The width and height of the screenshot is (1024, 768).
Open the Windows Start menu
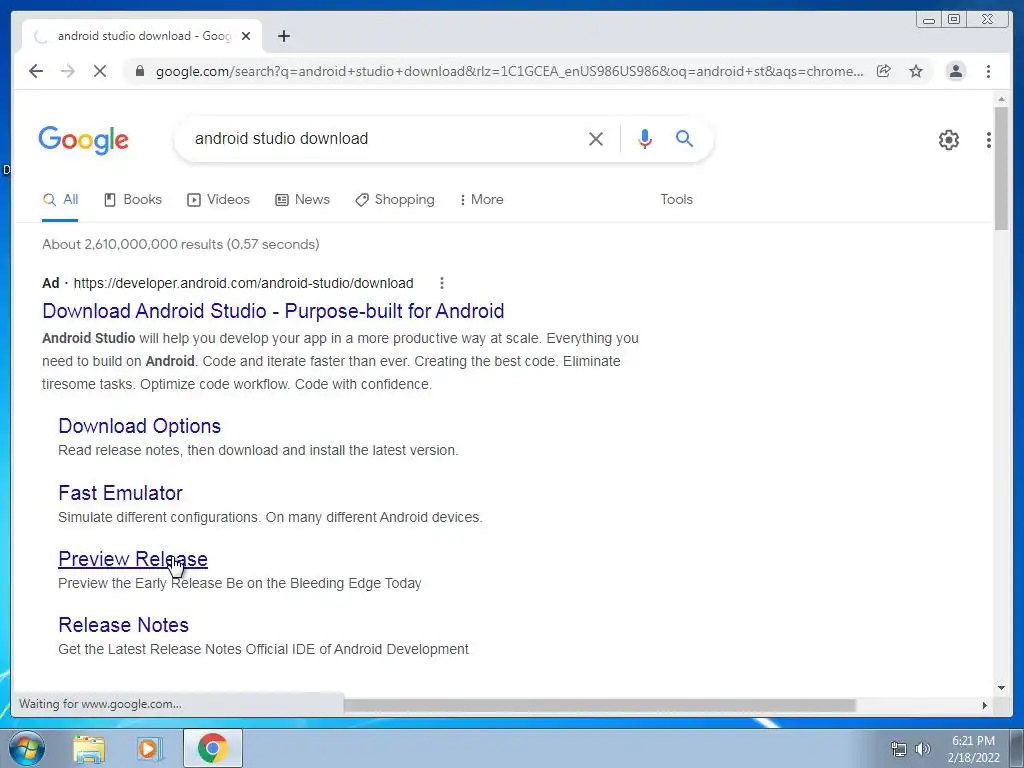point(27,748)
